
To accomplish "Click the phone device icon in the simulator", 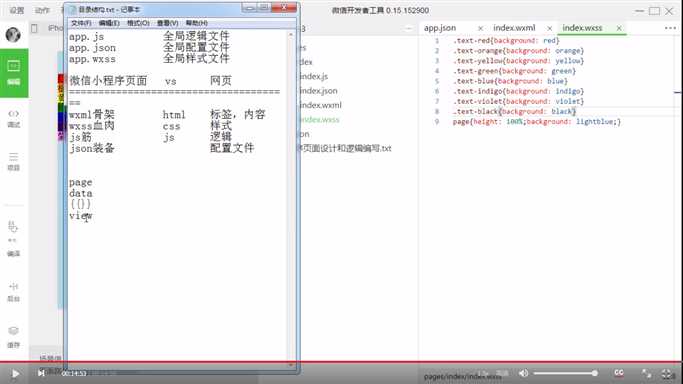I will click(34, 29).
